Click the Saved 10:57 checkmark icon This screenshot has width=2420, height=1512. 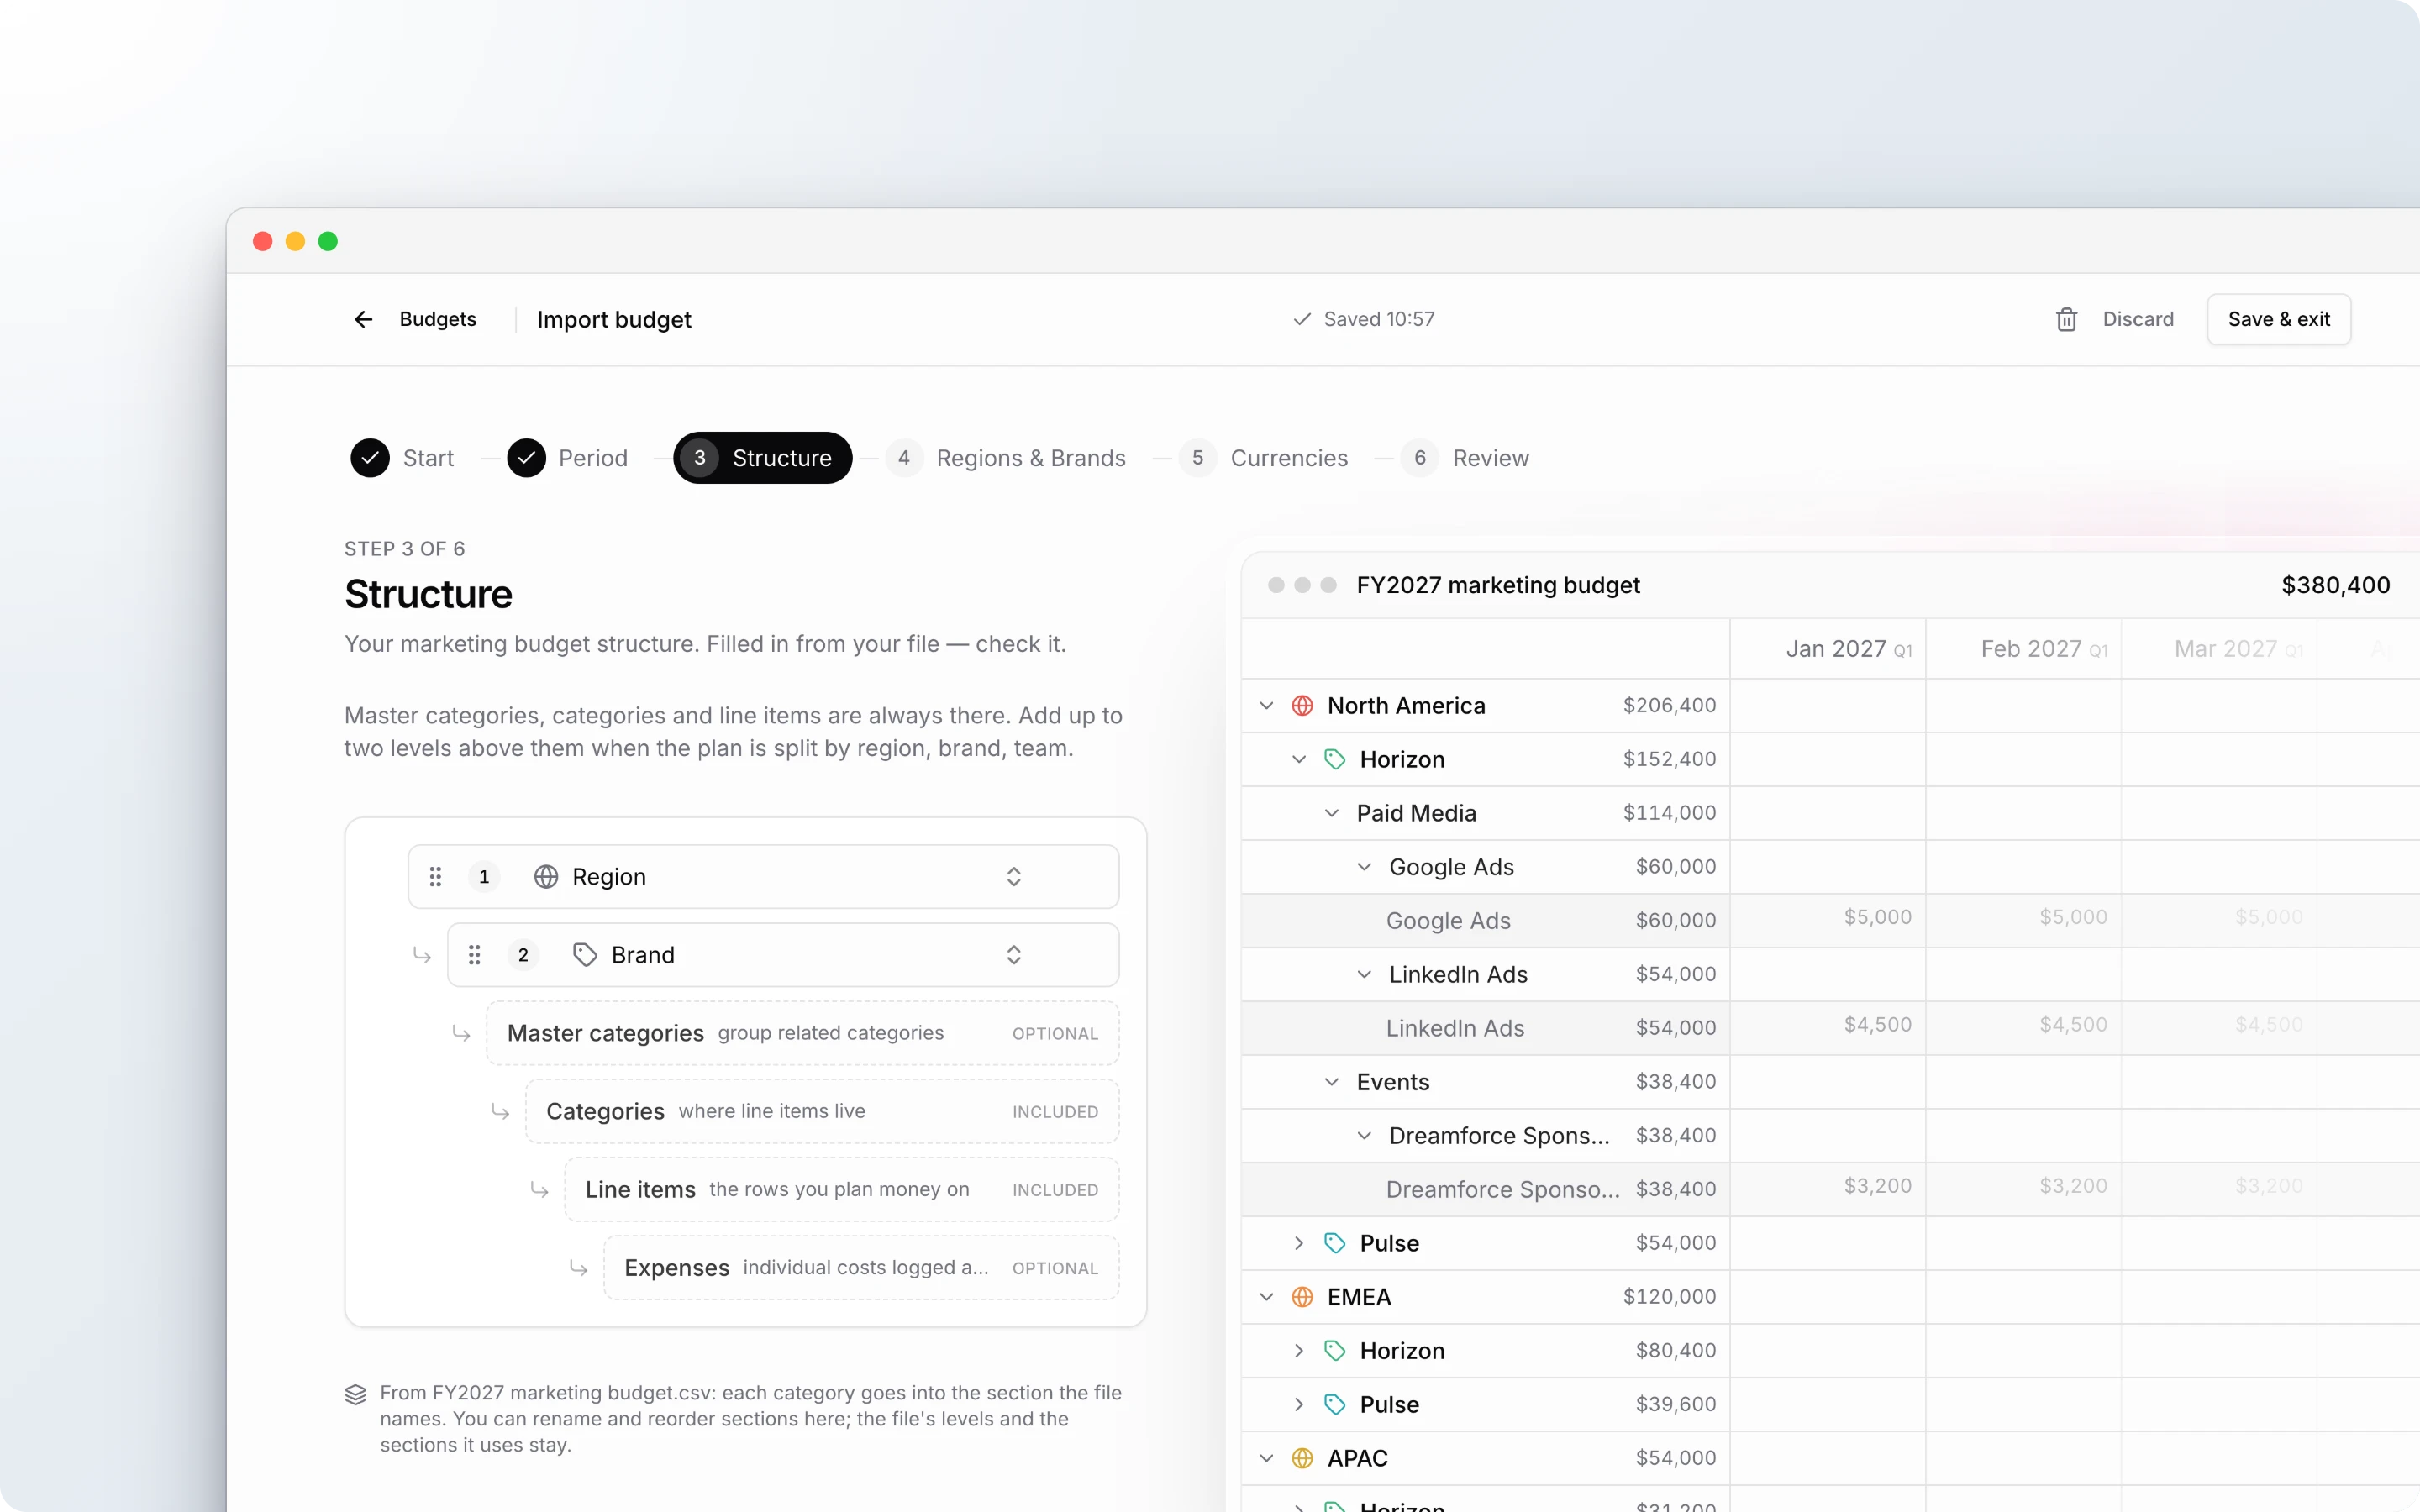point(1301,319)
